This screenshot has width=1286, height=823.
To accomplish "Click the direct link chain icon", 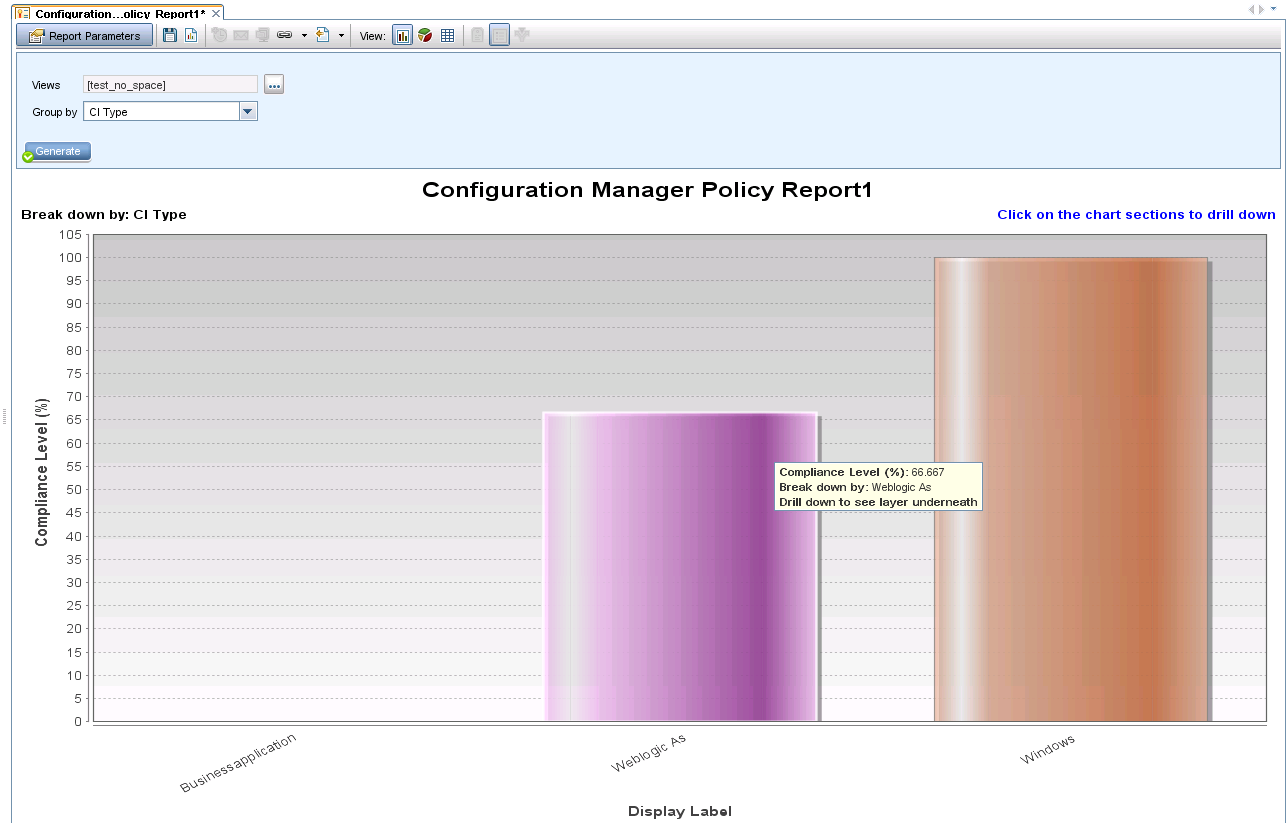I will pyautogui.click(x=284, y=36).
